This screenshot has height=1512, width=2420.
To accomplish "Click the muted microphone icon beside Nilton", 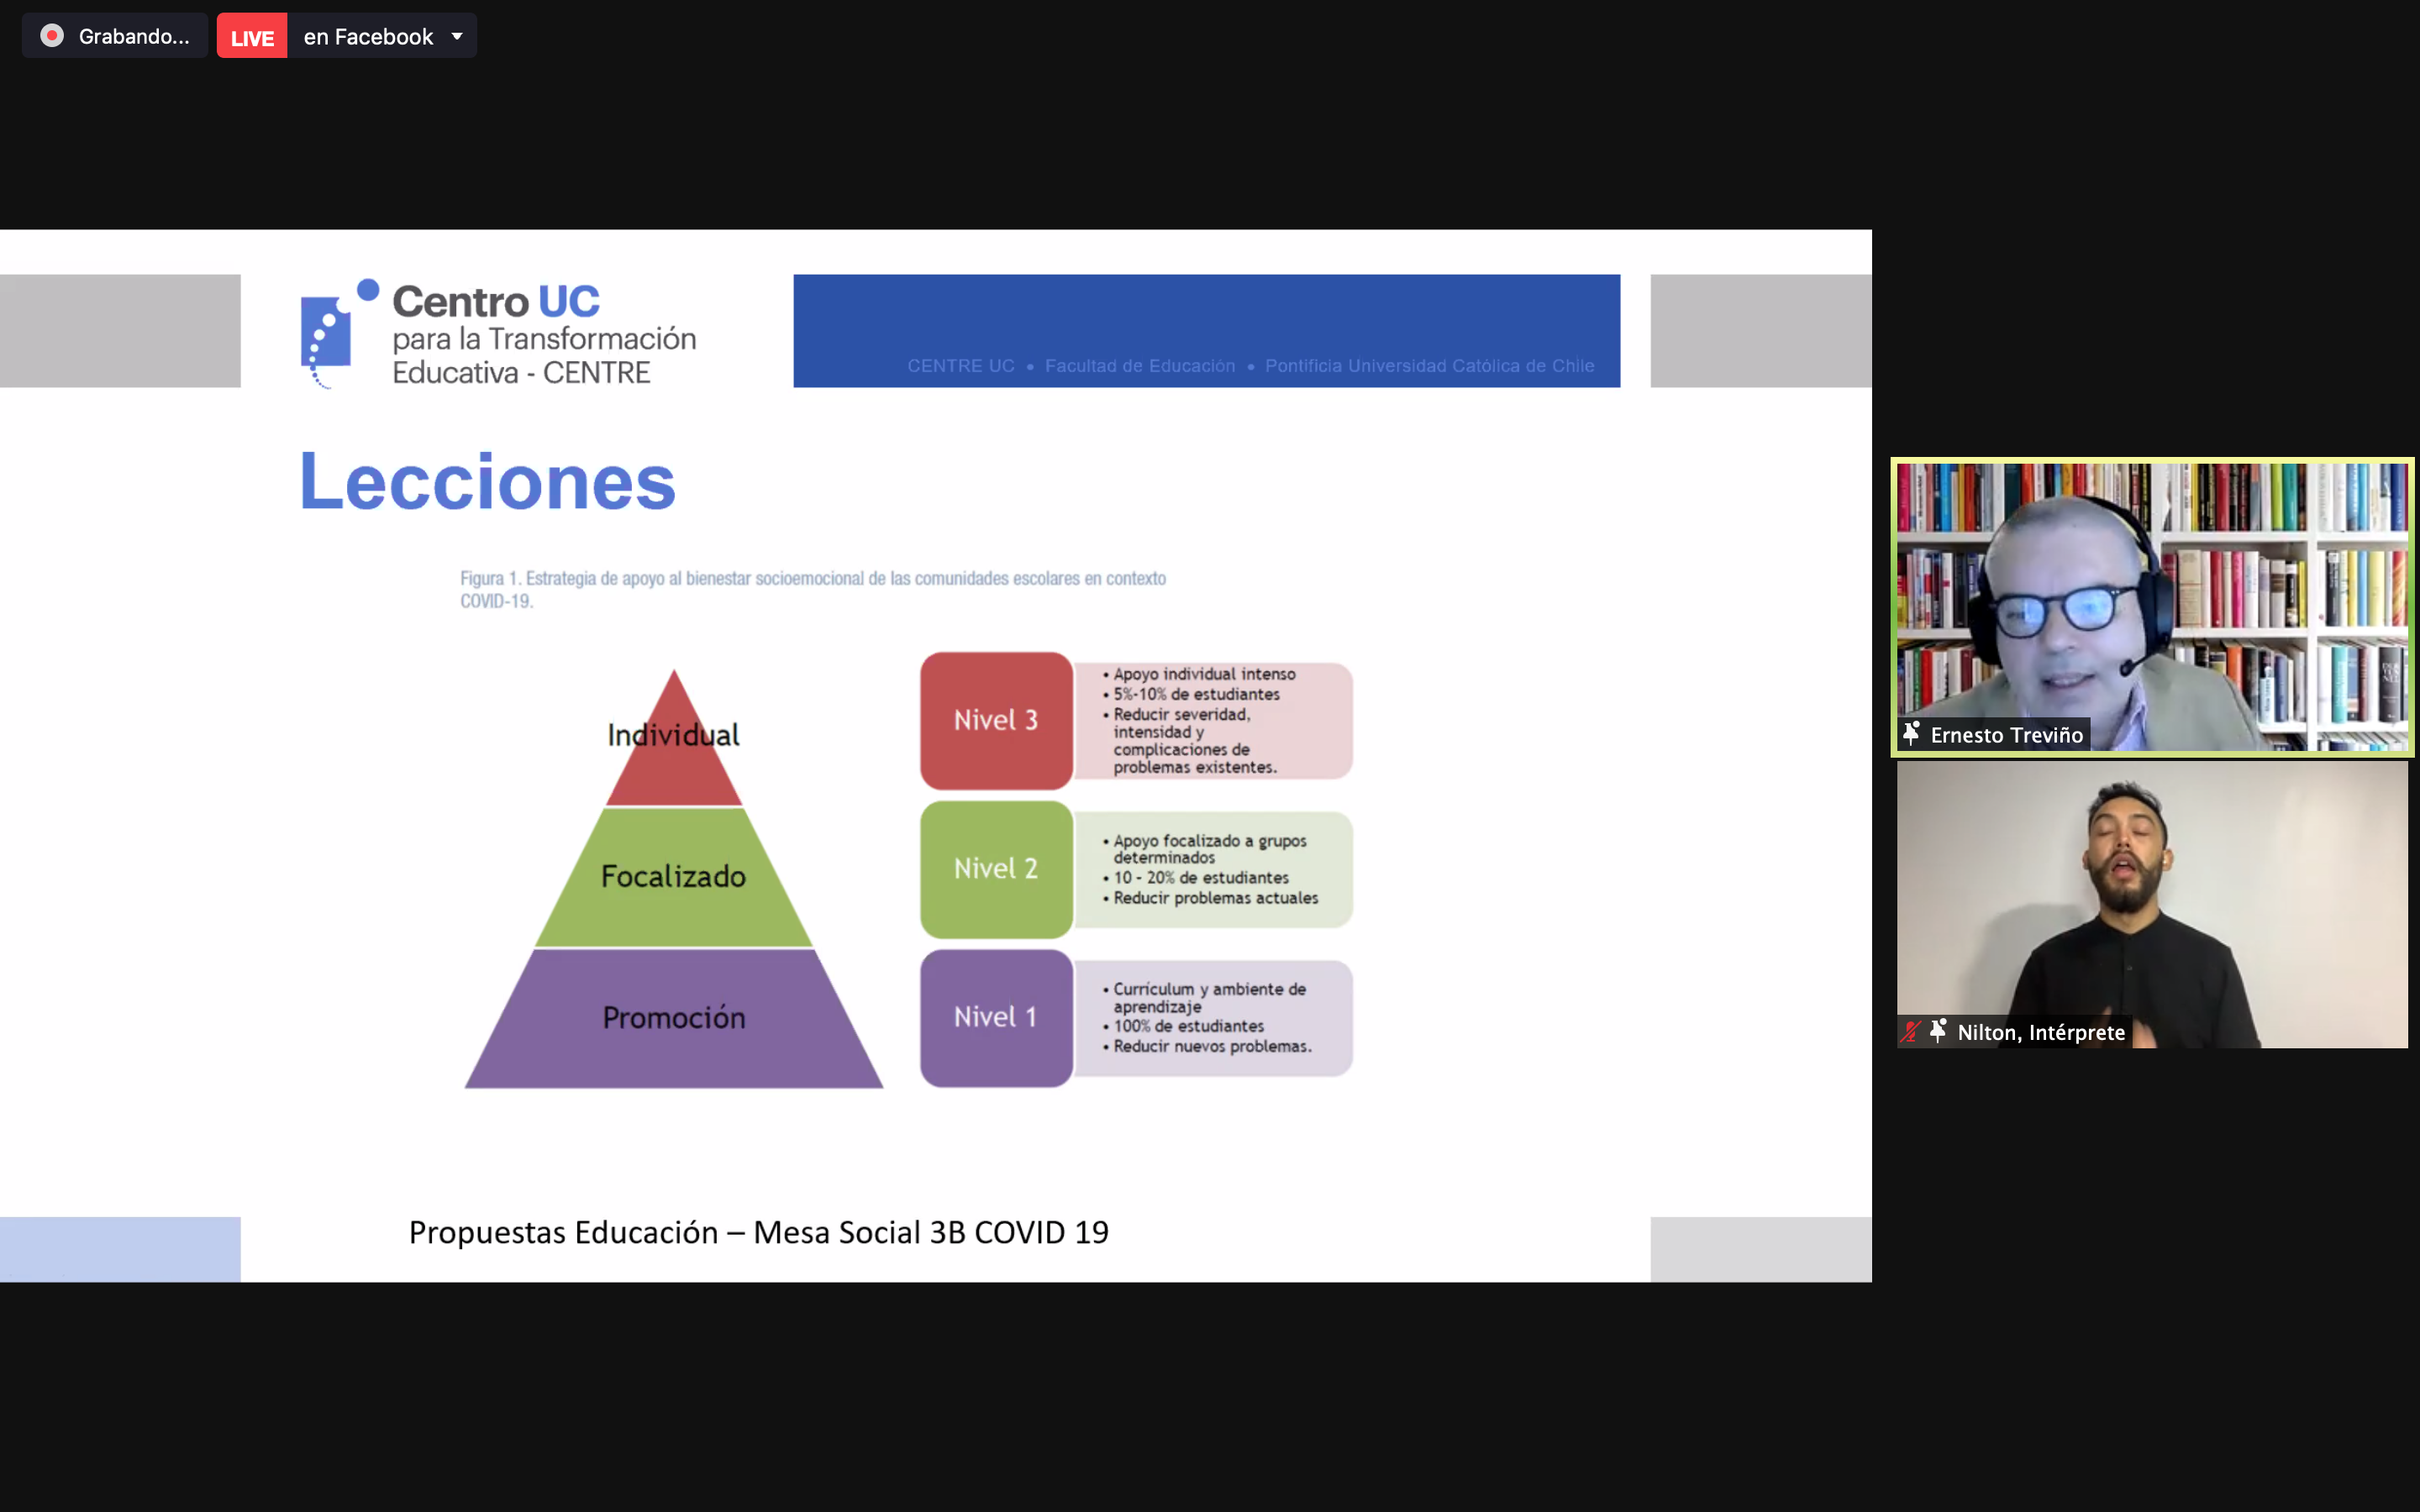I will 1911,1031.
